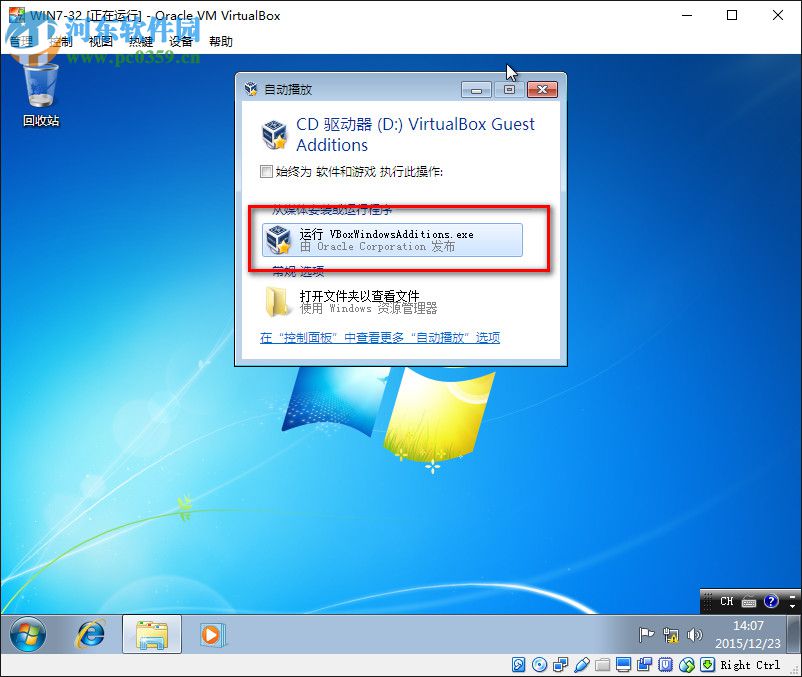Image resolution: width=802 pixels, height=677 pixels.
Task: Close the 自动播放 dialog
Action: click(542, 90)
